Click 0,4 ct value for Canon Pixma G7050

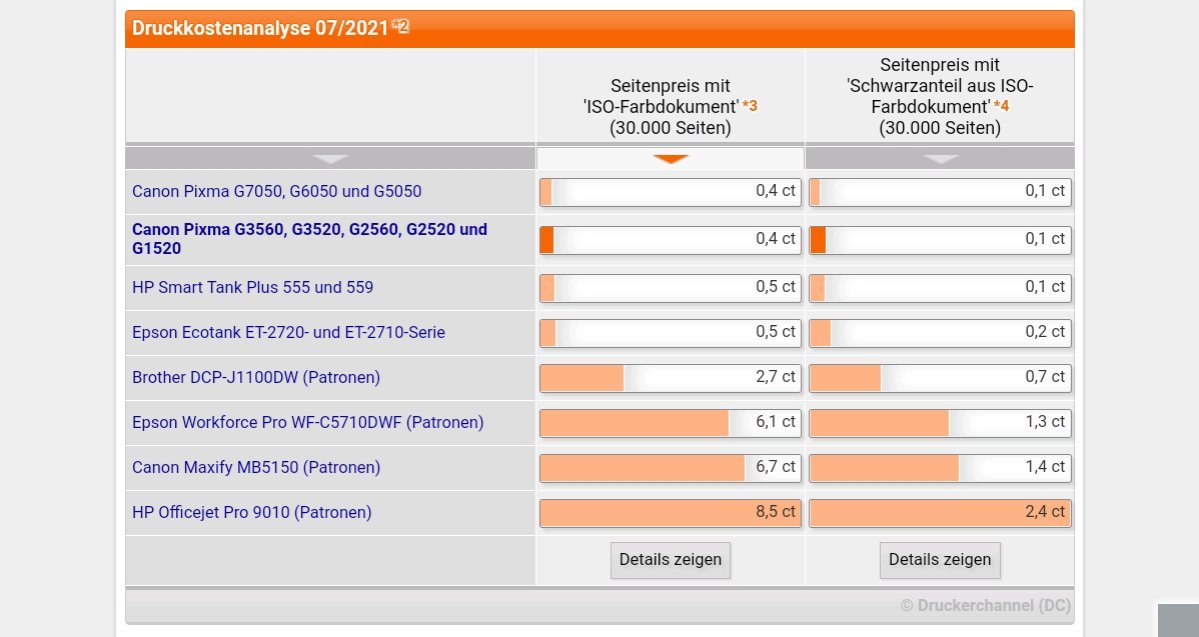[x=775, y=191]
